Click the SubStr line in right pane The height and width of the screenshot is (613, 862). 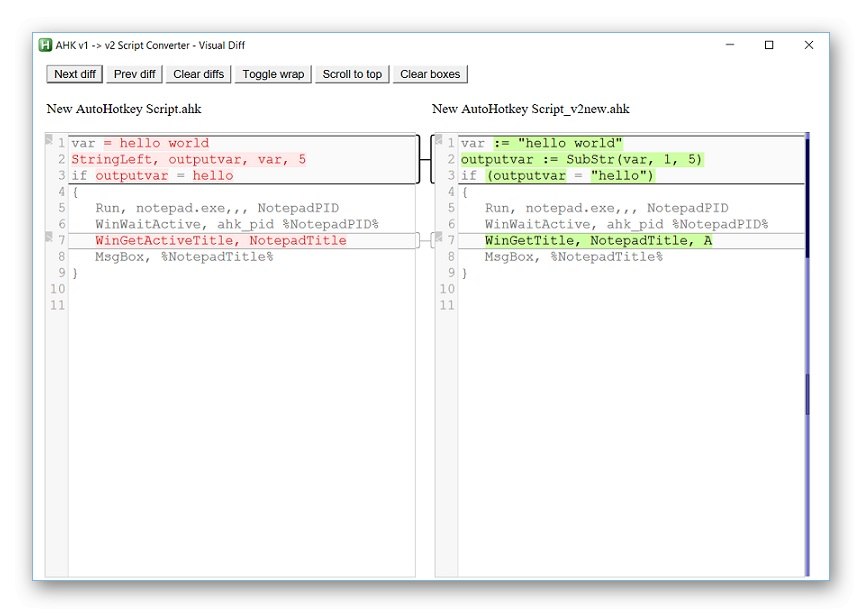click(582, 159)
